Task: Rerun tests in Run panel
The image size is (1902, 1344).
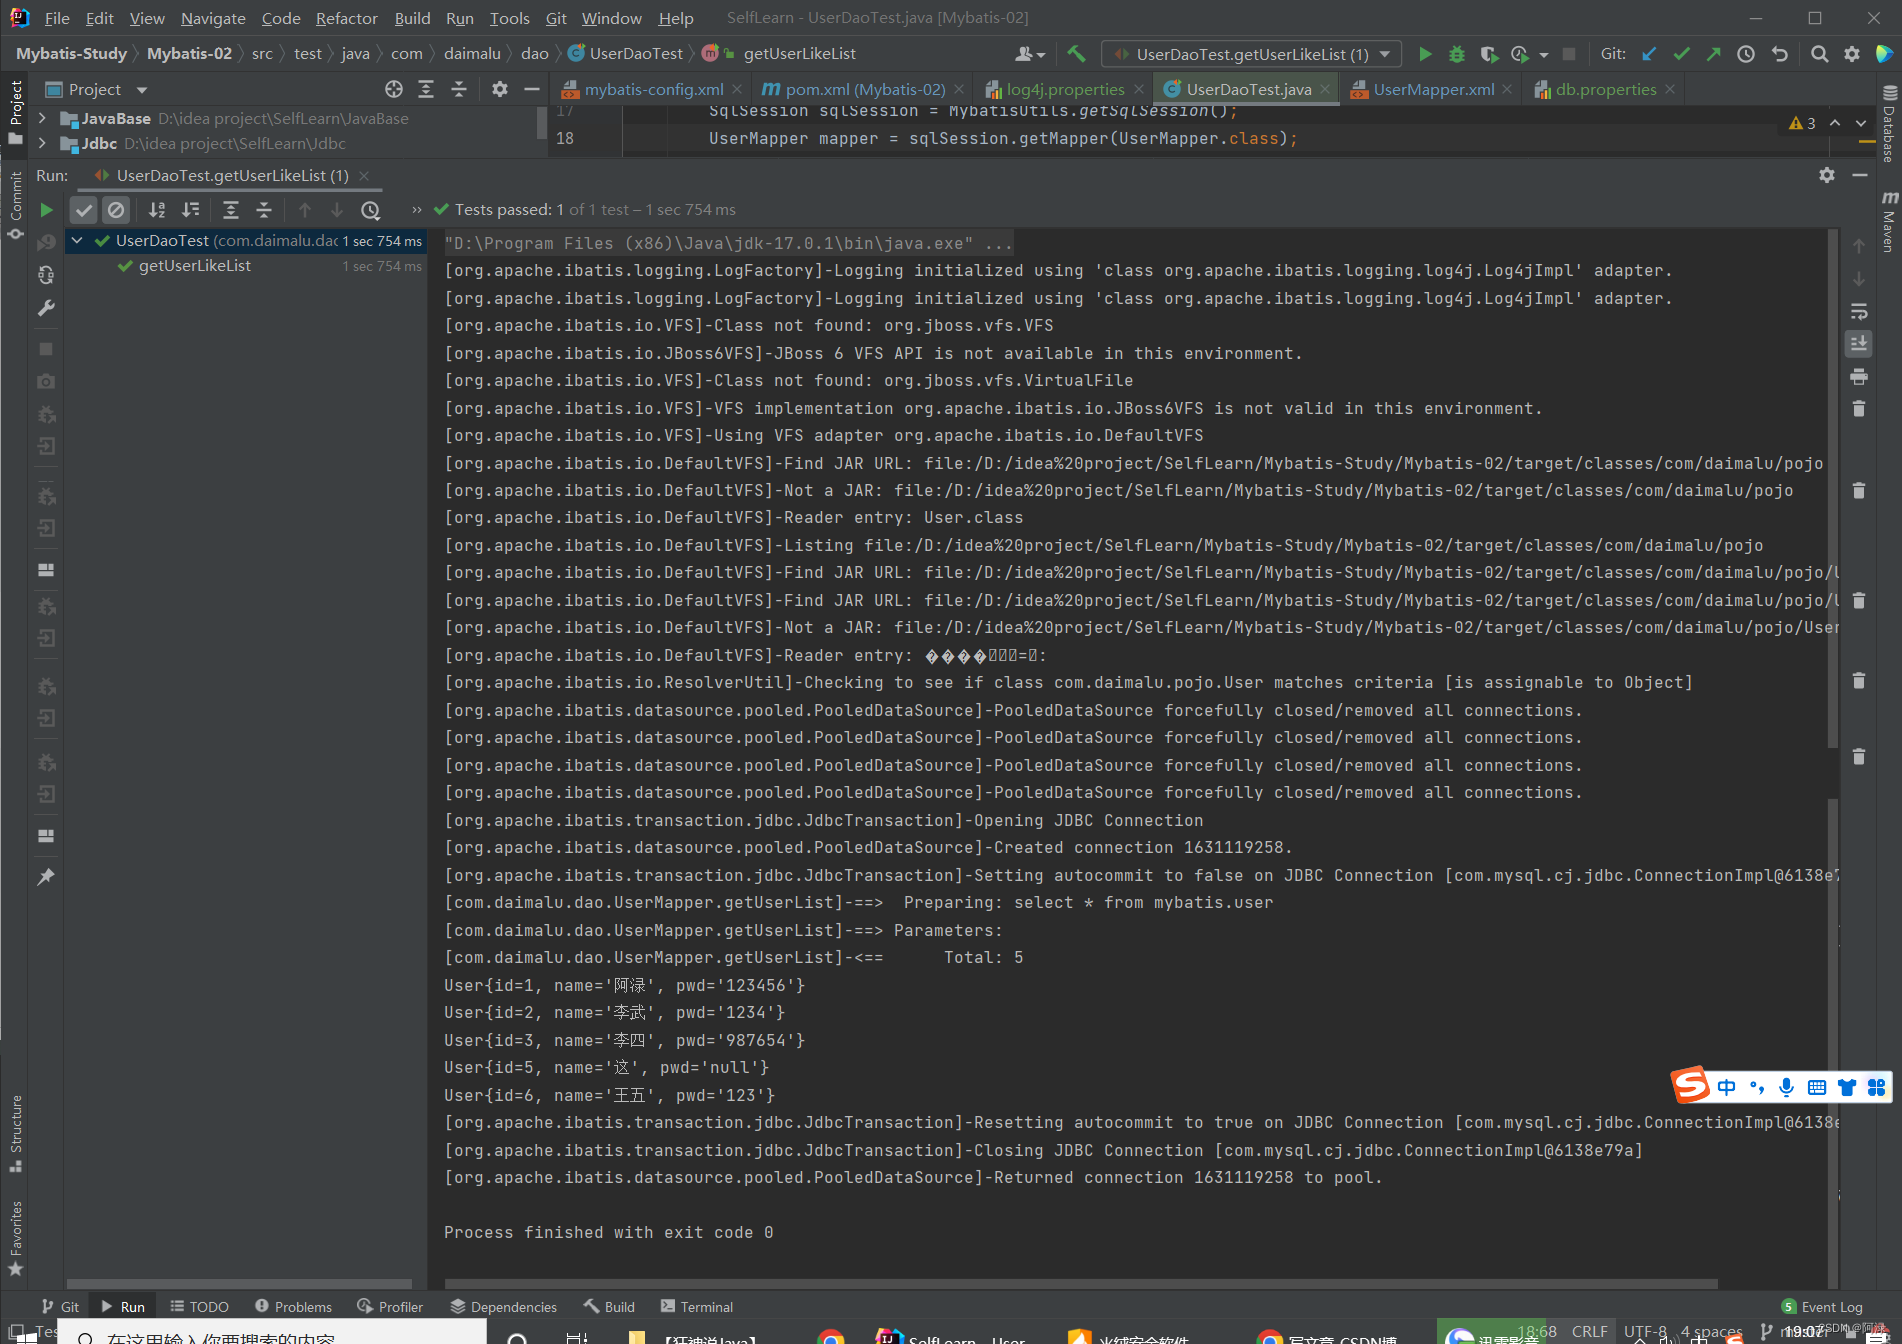Action: pos(46,210)
